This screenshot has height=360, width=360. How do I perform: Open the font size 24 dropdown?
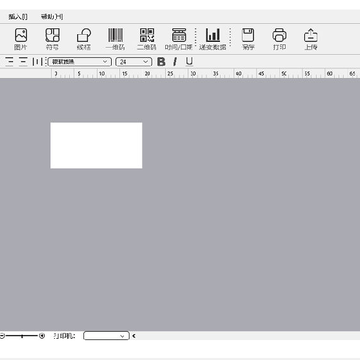[134, 62]
